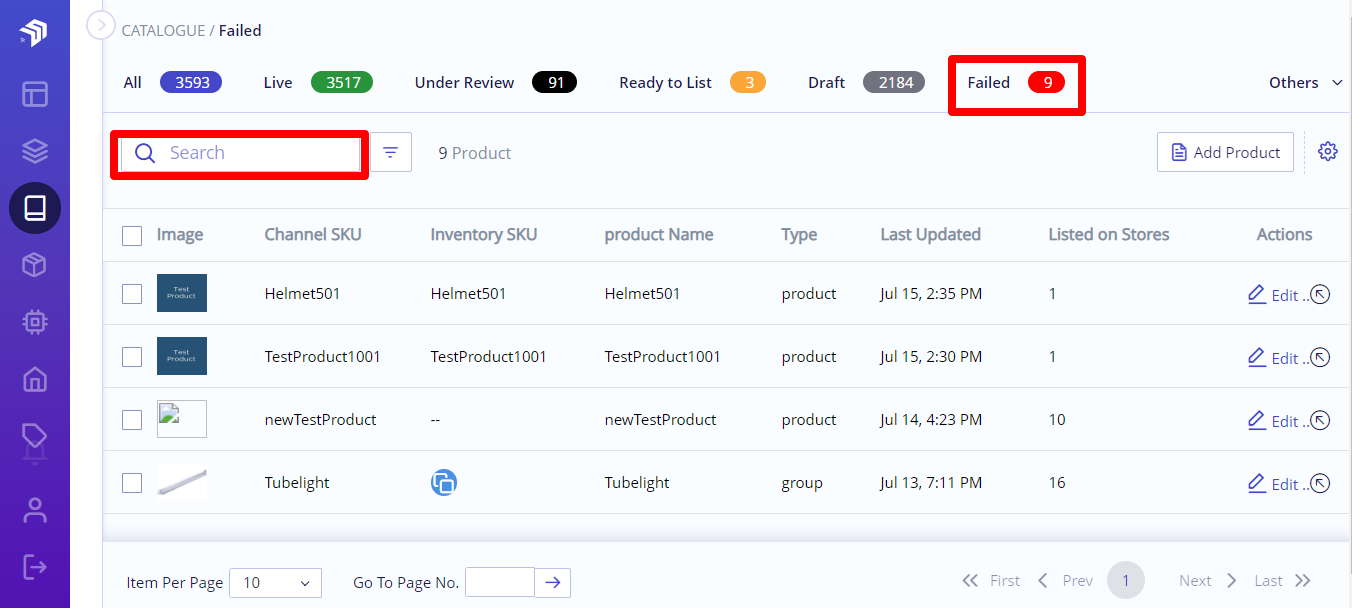The width and height of the screenshot is (1352, 608).
Task: Click the logout icon in sidebar
Action: pos(35,566)
